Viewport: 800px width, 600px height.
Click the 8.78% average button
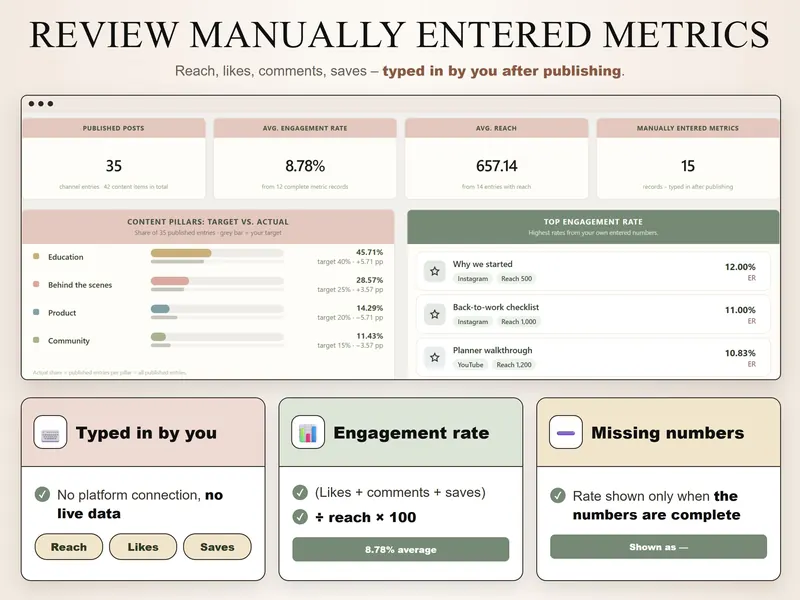[x=401, y=549]
